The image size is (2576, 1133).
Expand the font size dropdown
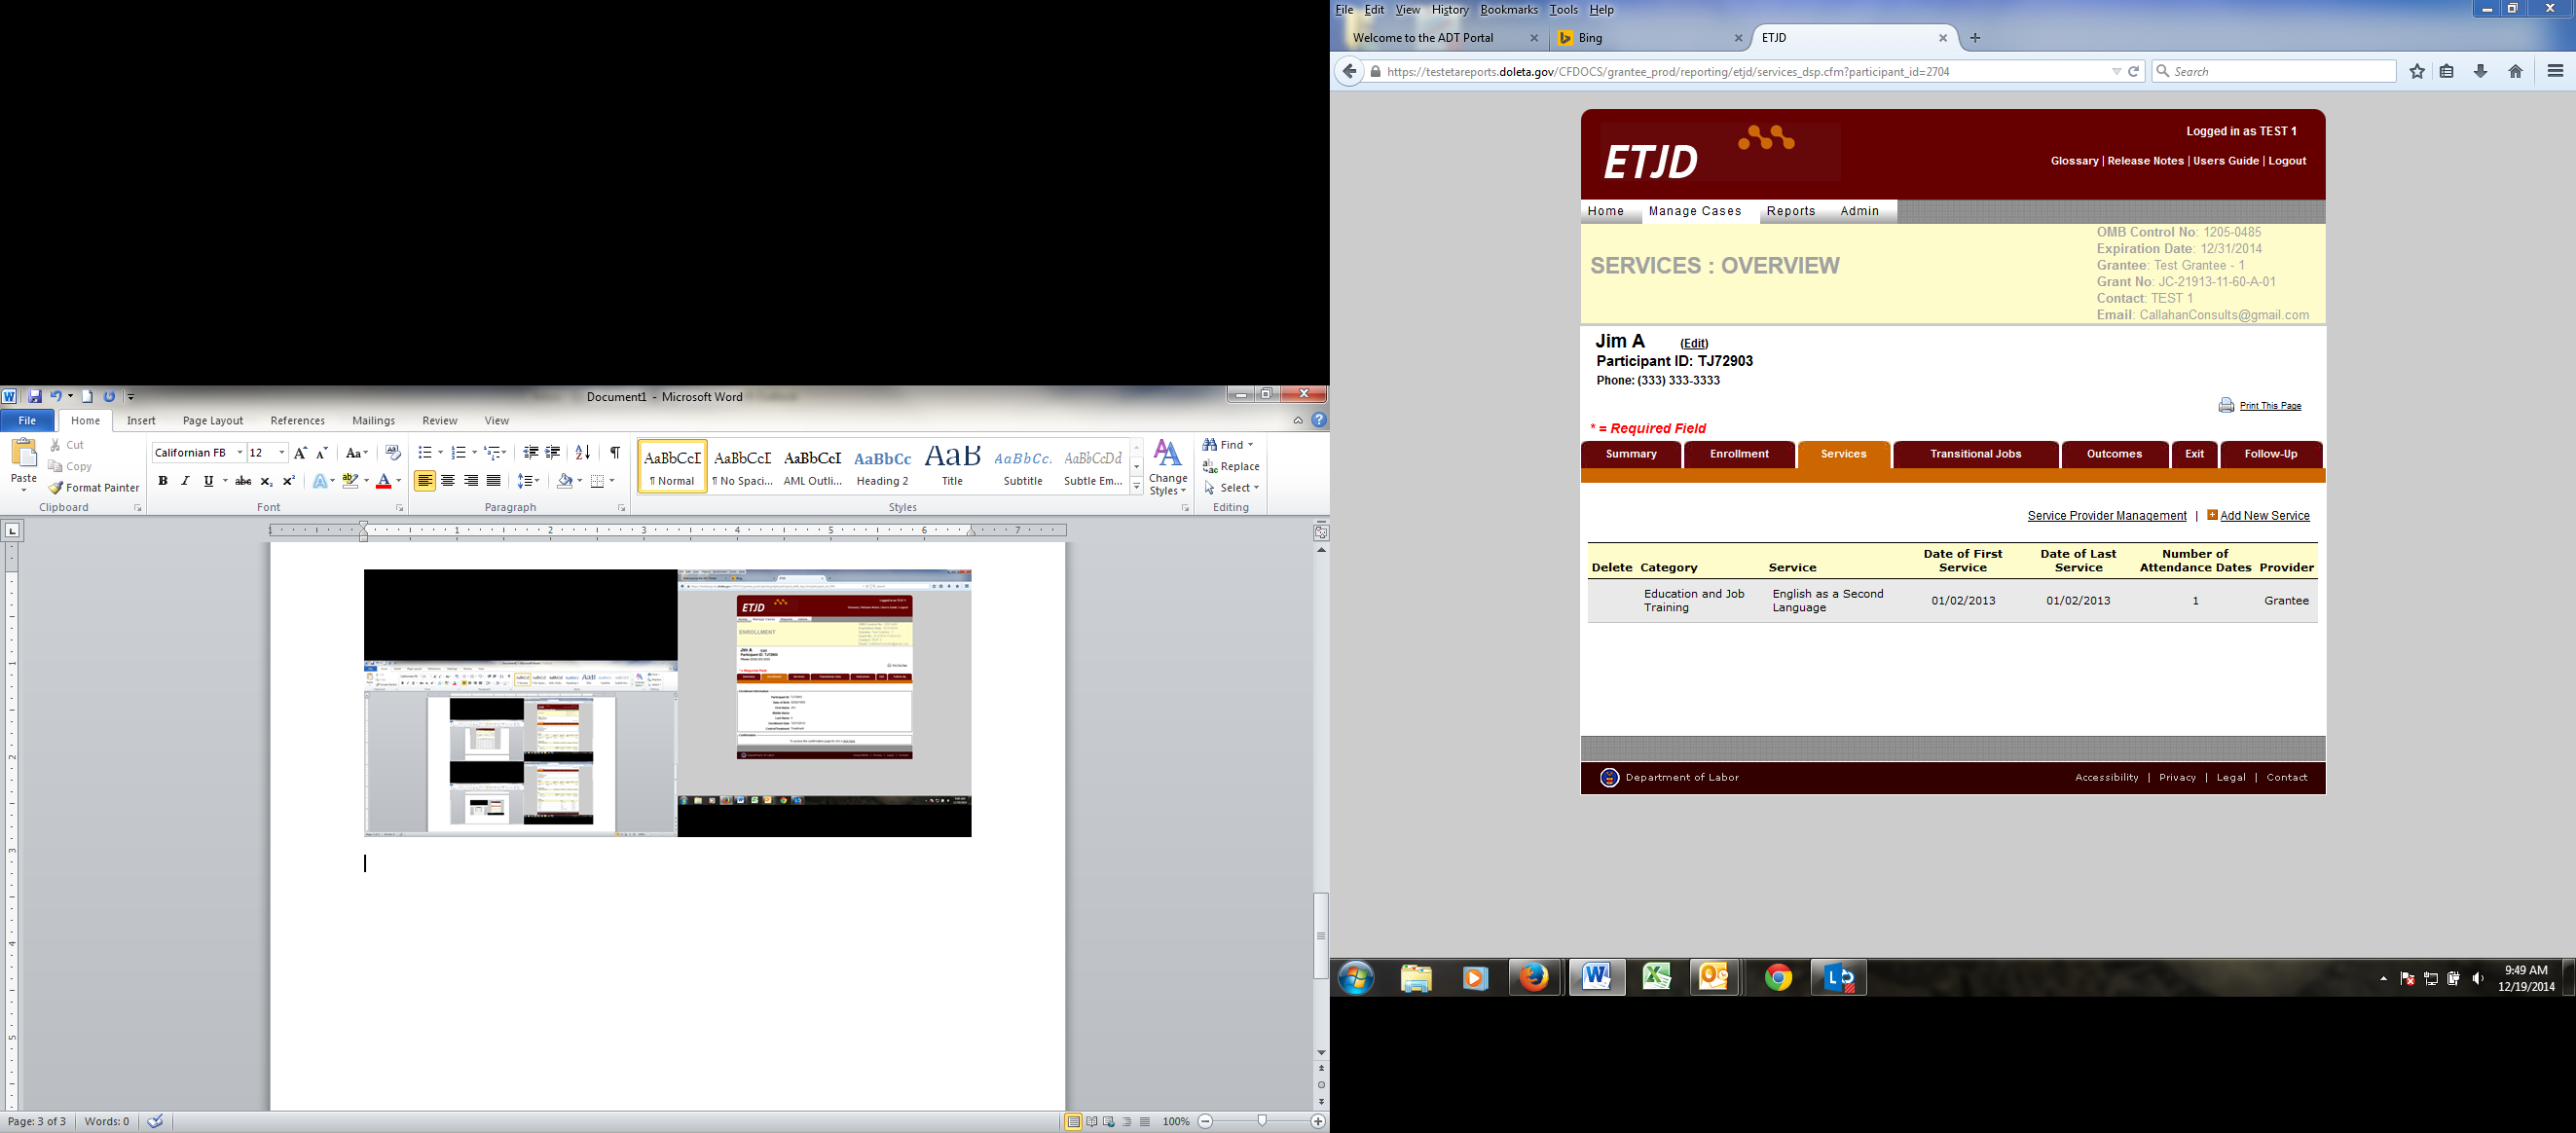(x=282, y=453)
